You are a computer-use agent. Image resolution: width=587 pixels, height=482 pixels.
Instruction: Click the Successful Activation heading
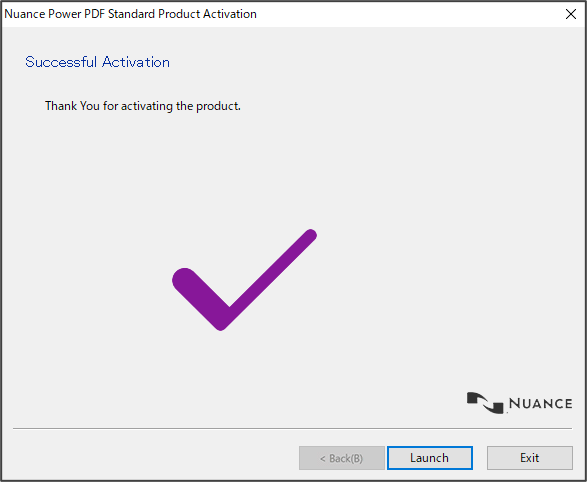pyautogui.click(x=97, y=62)
